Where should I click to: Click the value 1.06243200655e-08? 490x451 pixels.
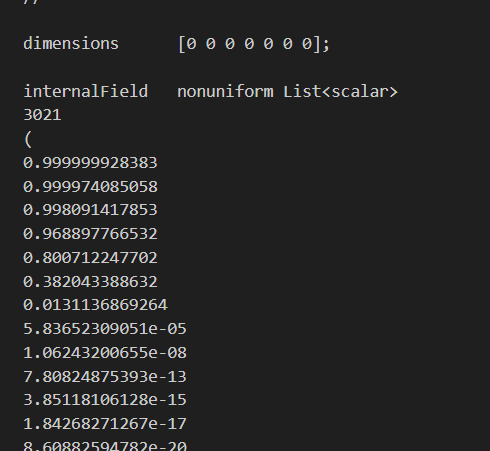pyautogui.click(x=105, y=353)
